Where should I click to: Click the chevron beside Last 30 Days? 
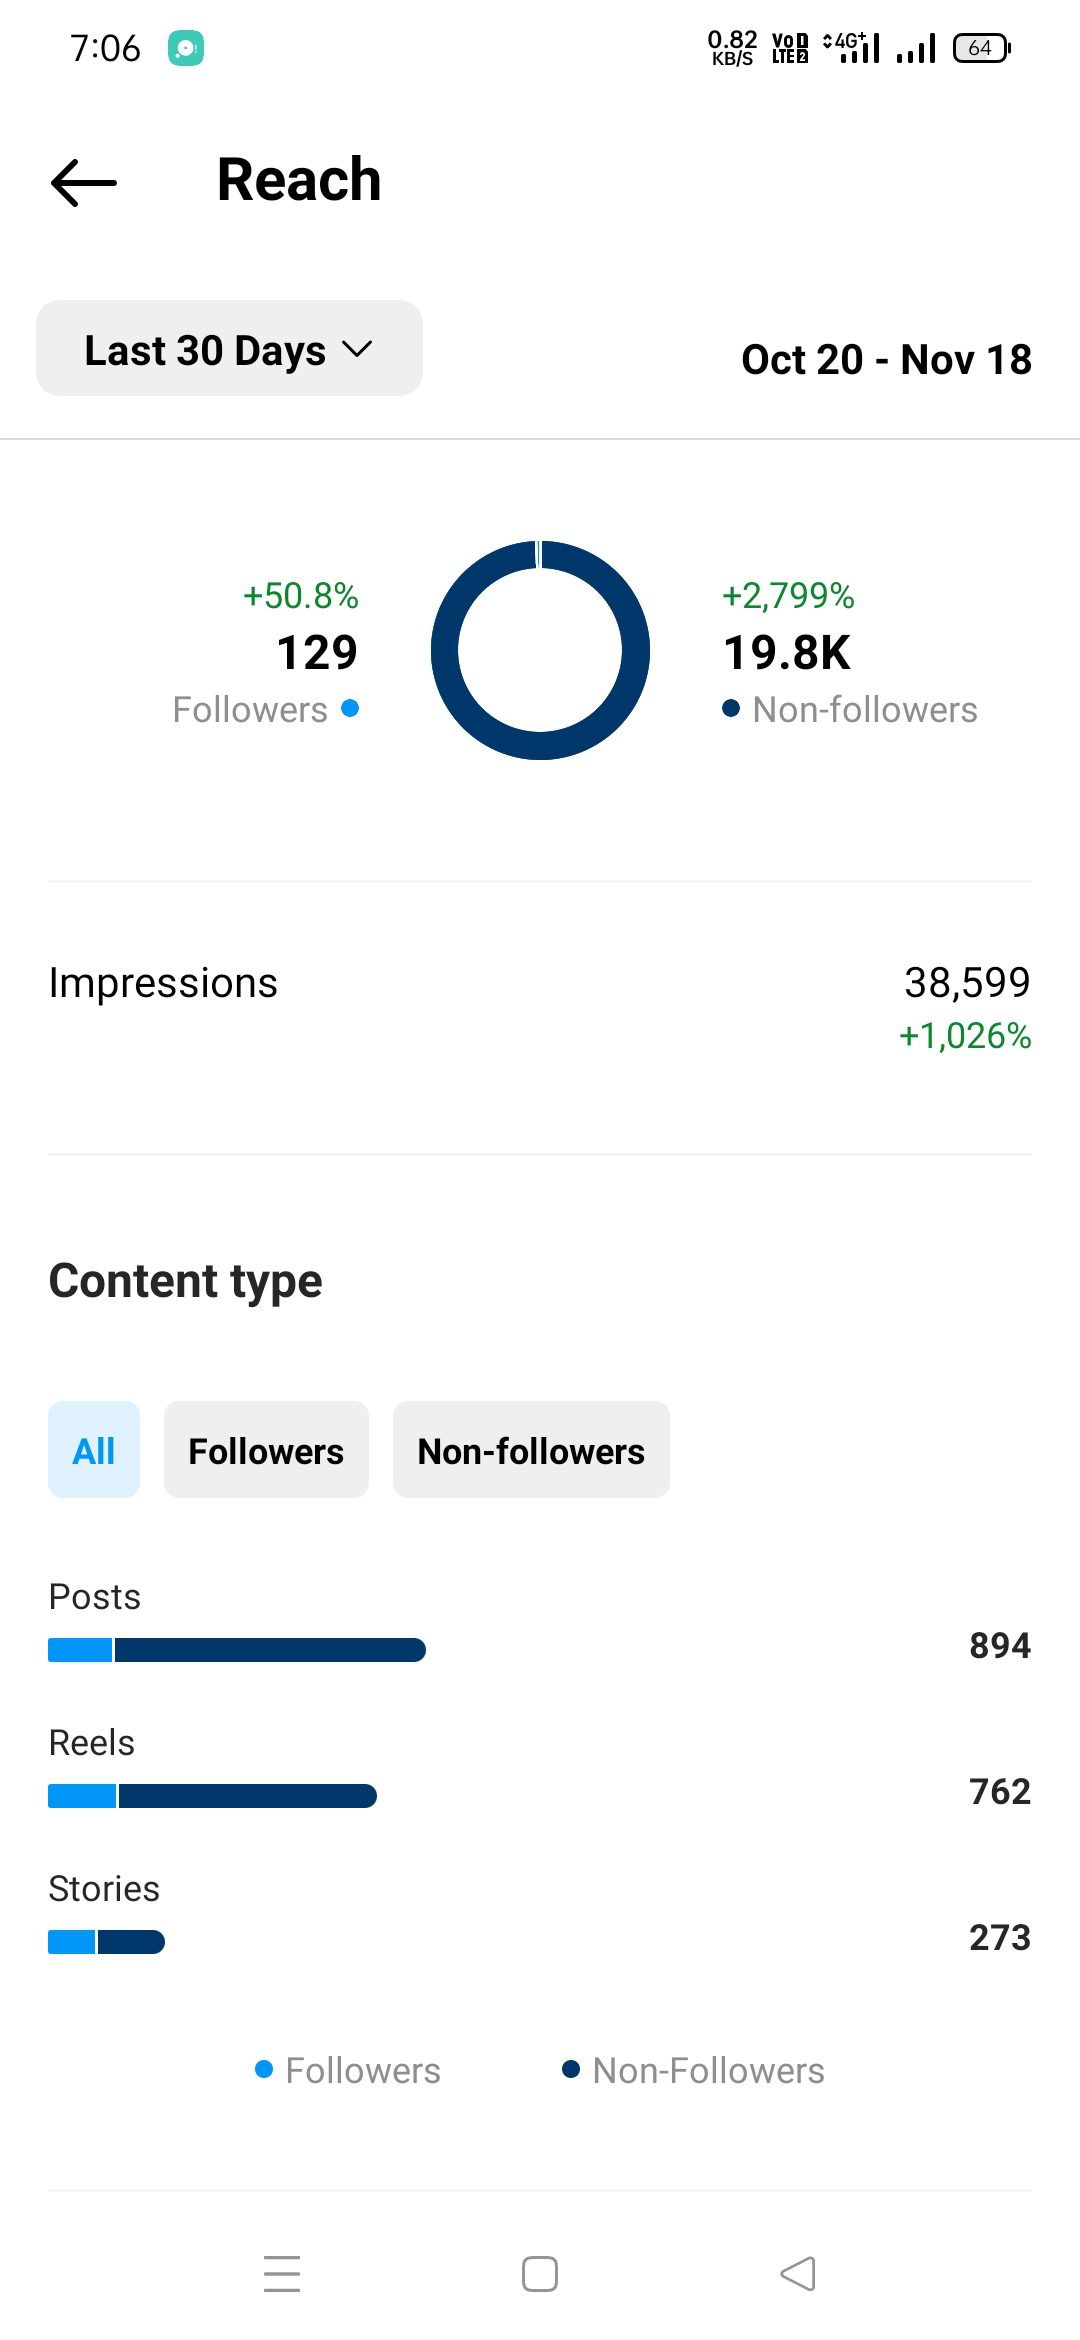coord(357,349)
